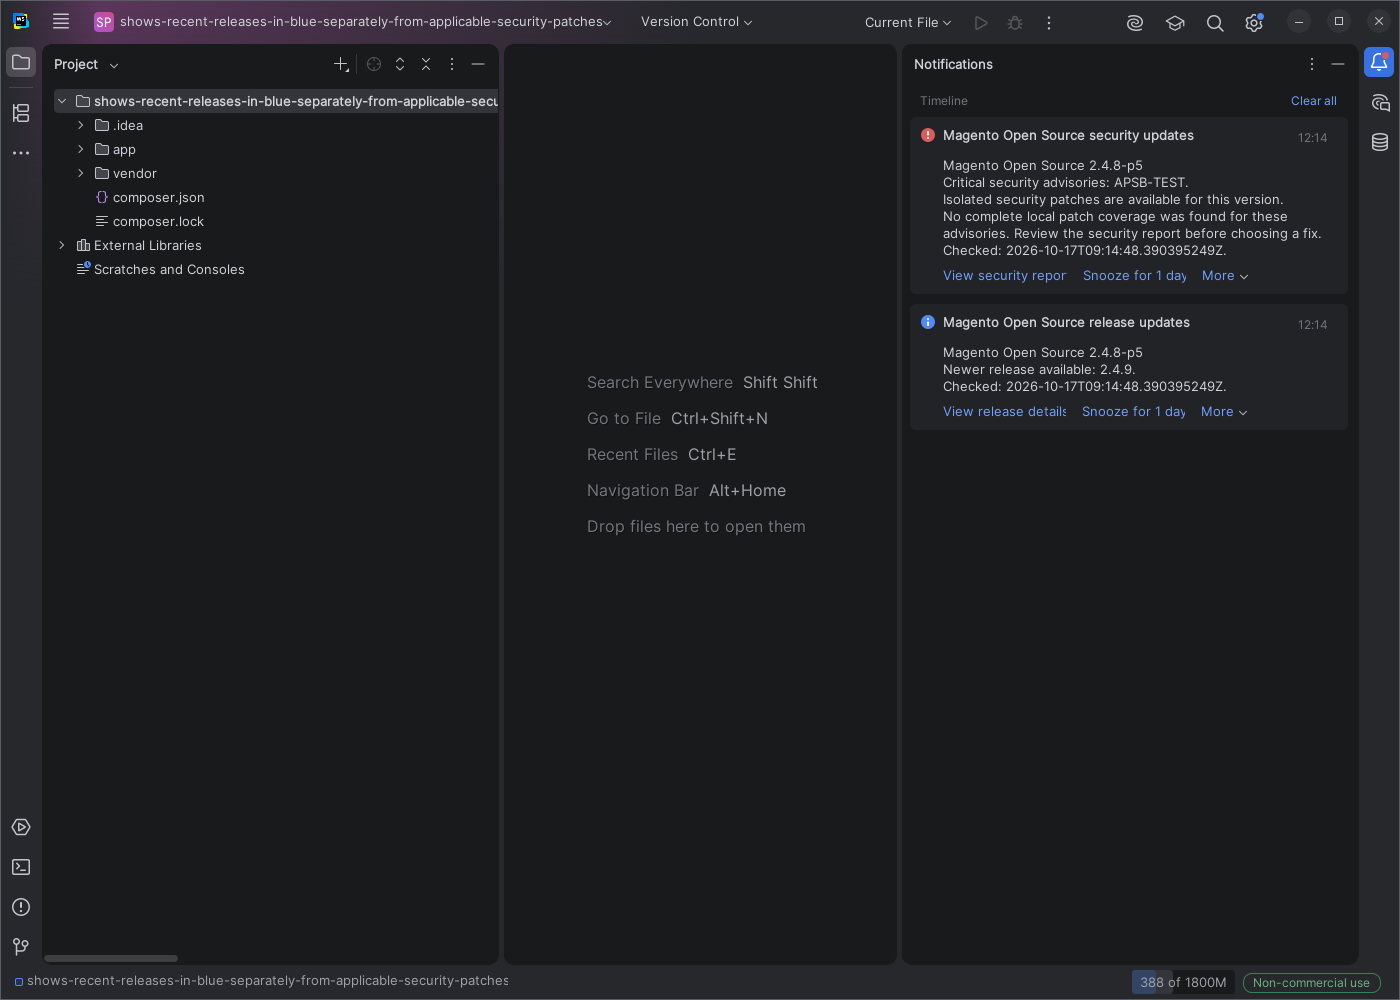The height and width of the screenshot is (1000, 1400).
Task: Collapse the project root folder node
Action: pos(62,101)
